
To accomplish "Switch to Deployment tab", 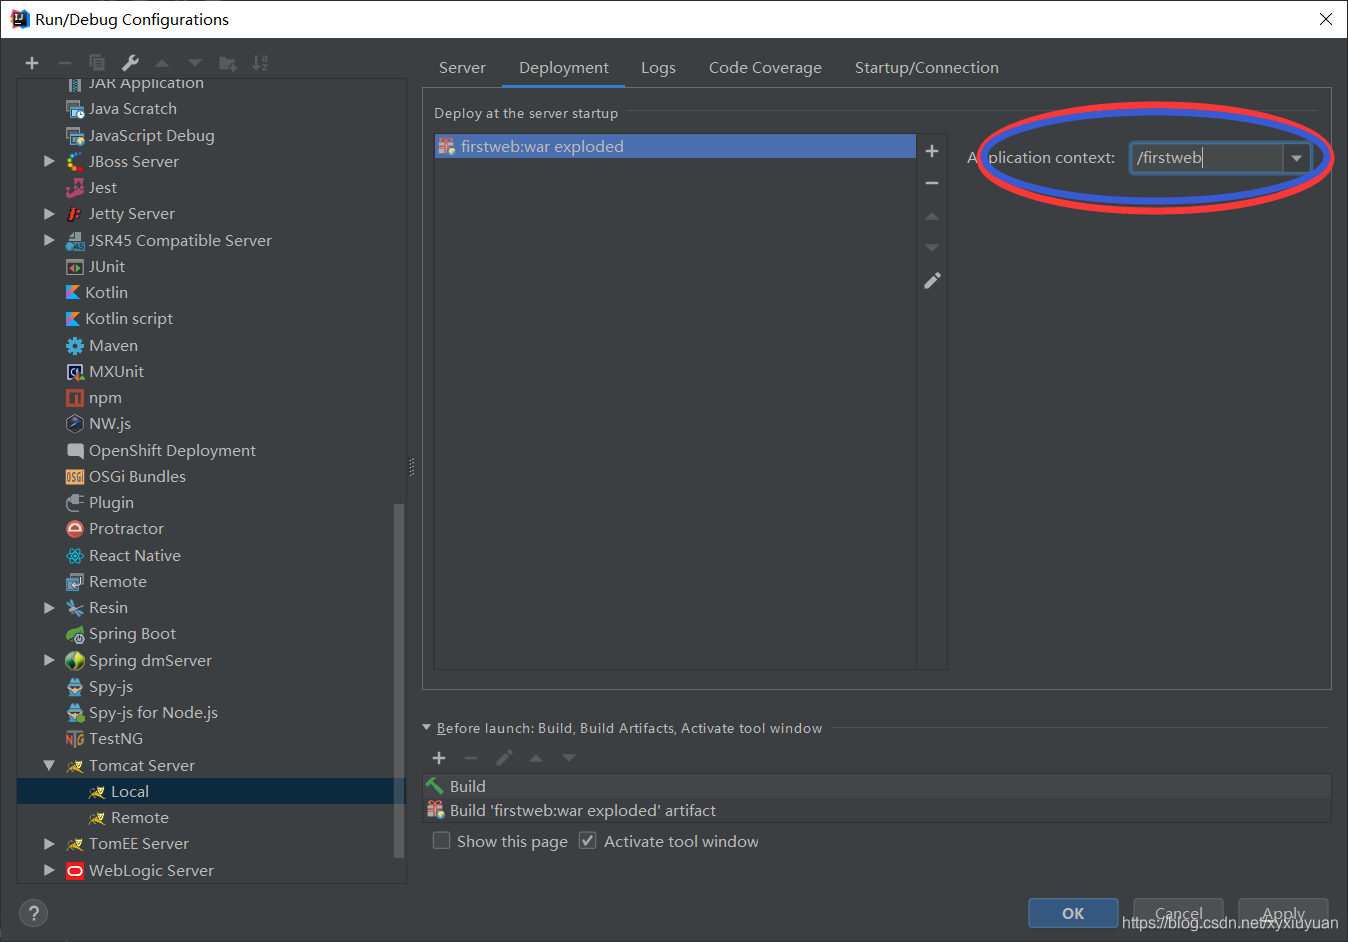I will [564, 68].
